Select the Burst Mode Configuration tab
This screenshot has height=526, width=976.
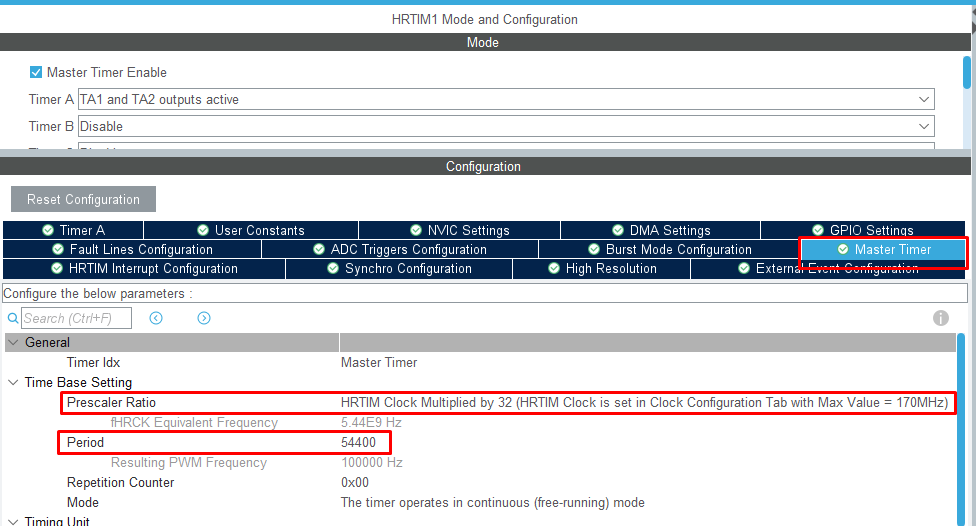click(669, 249)
